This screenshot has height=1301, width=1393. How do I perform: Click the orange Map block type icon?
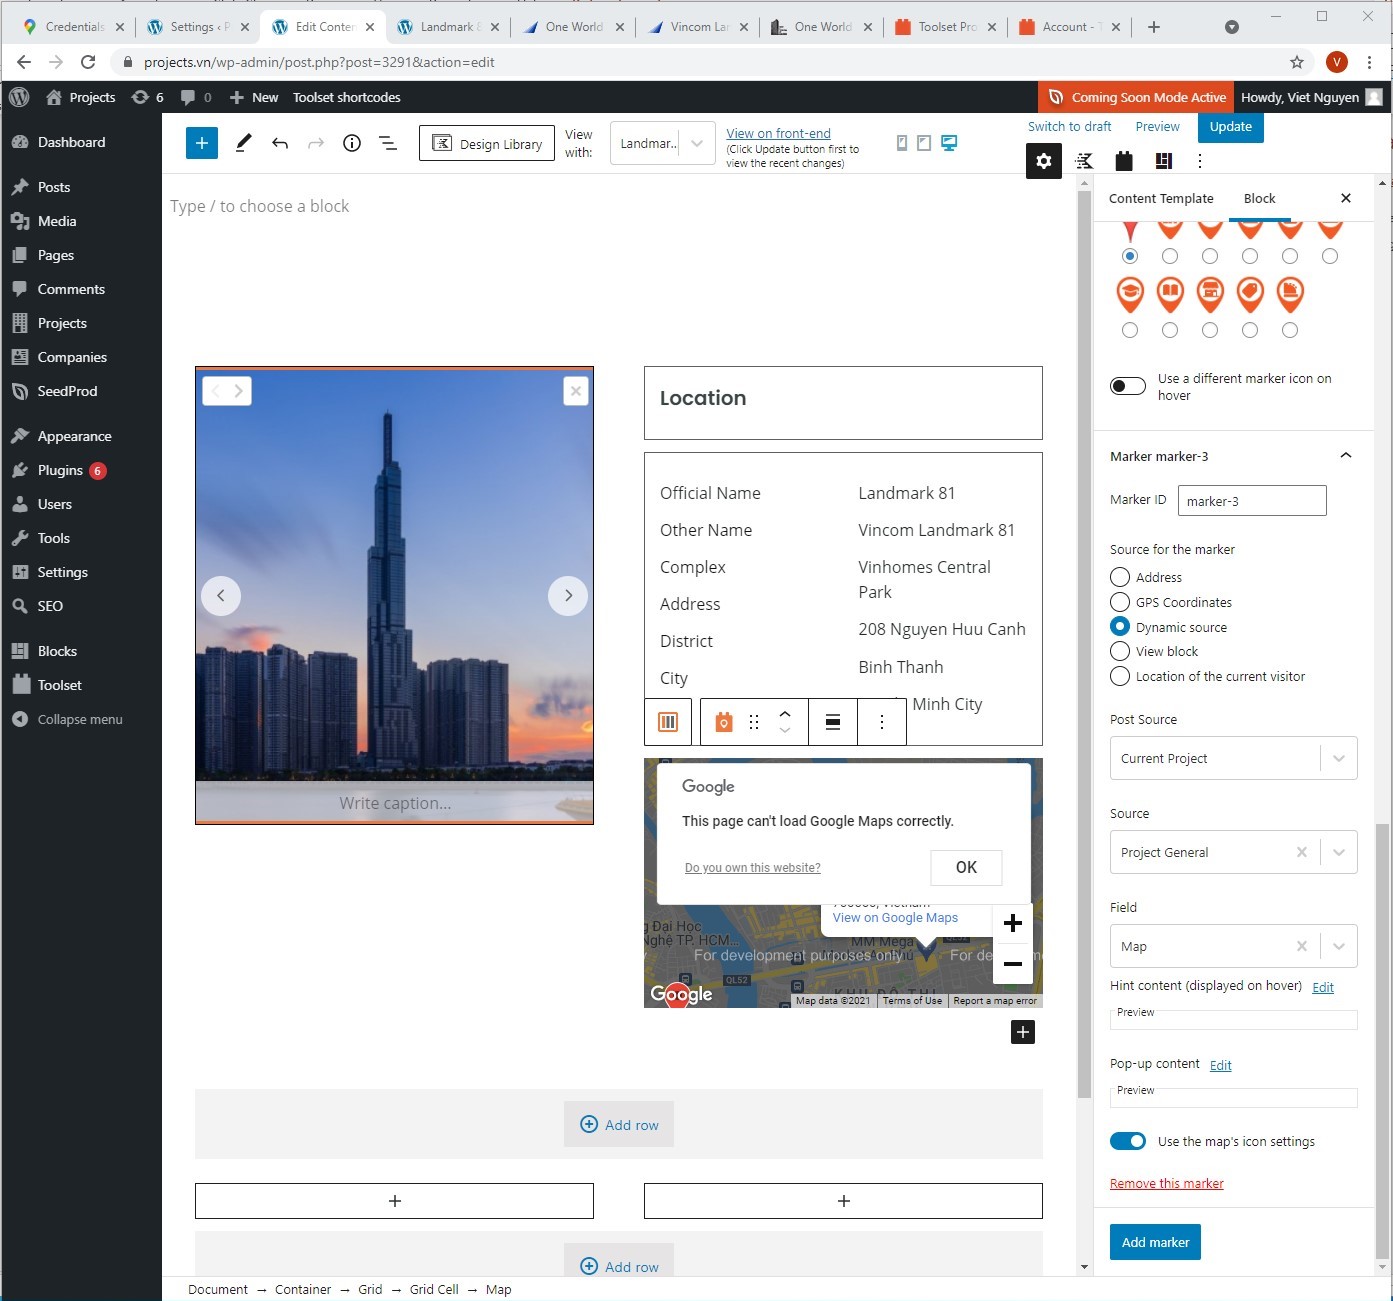pyautogui.click(x=724, y=722)
